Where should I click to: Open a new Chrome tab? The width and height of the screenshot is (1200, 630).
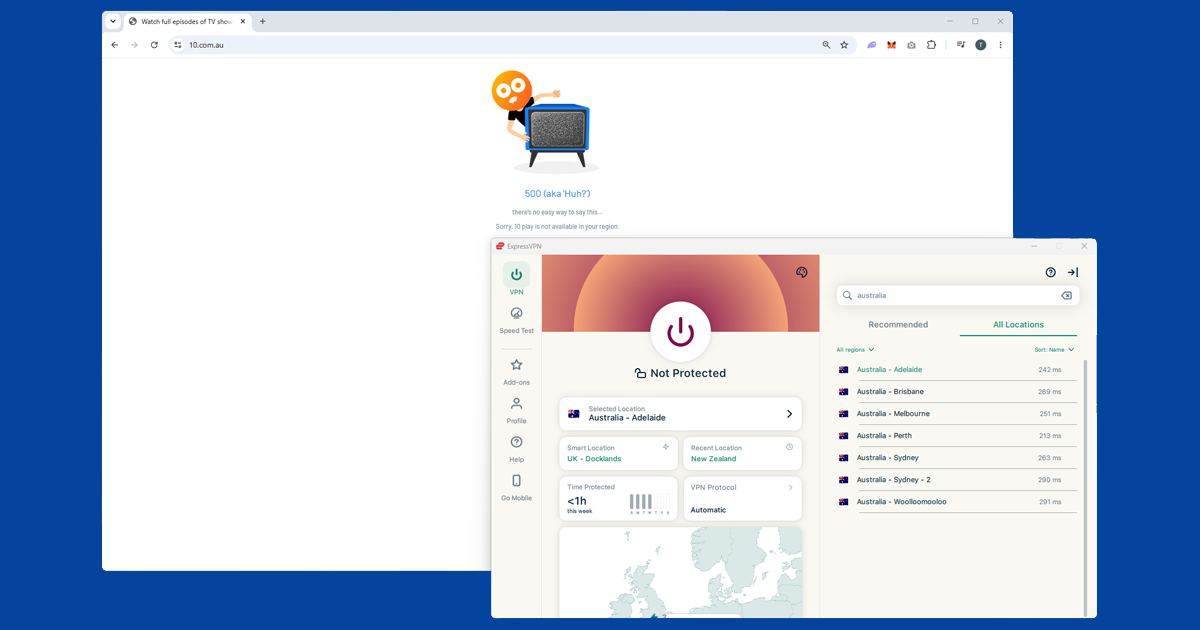point(263,21)
